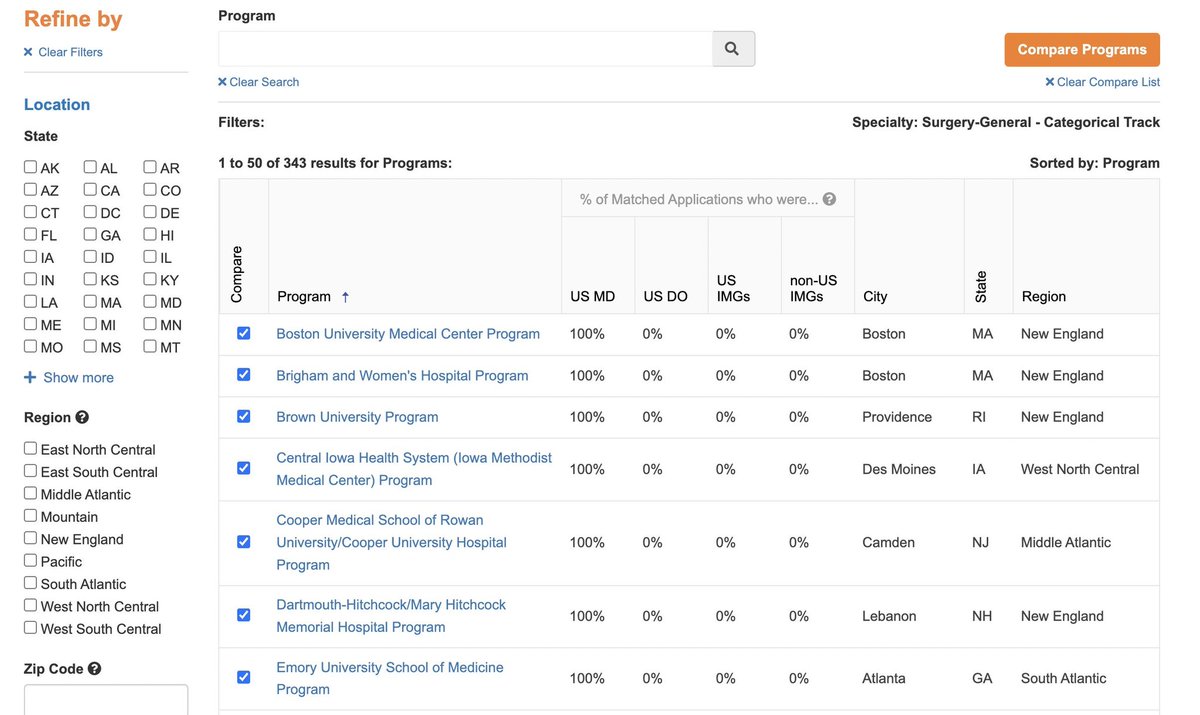This screenshot has width=1200, height=715.
Task: Click the Clear Search link
Action: tap(259, 82)
